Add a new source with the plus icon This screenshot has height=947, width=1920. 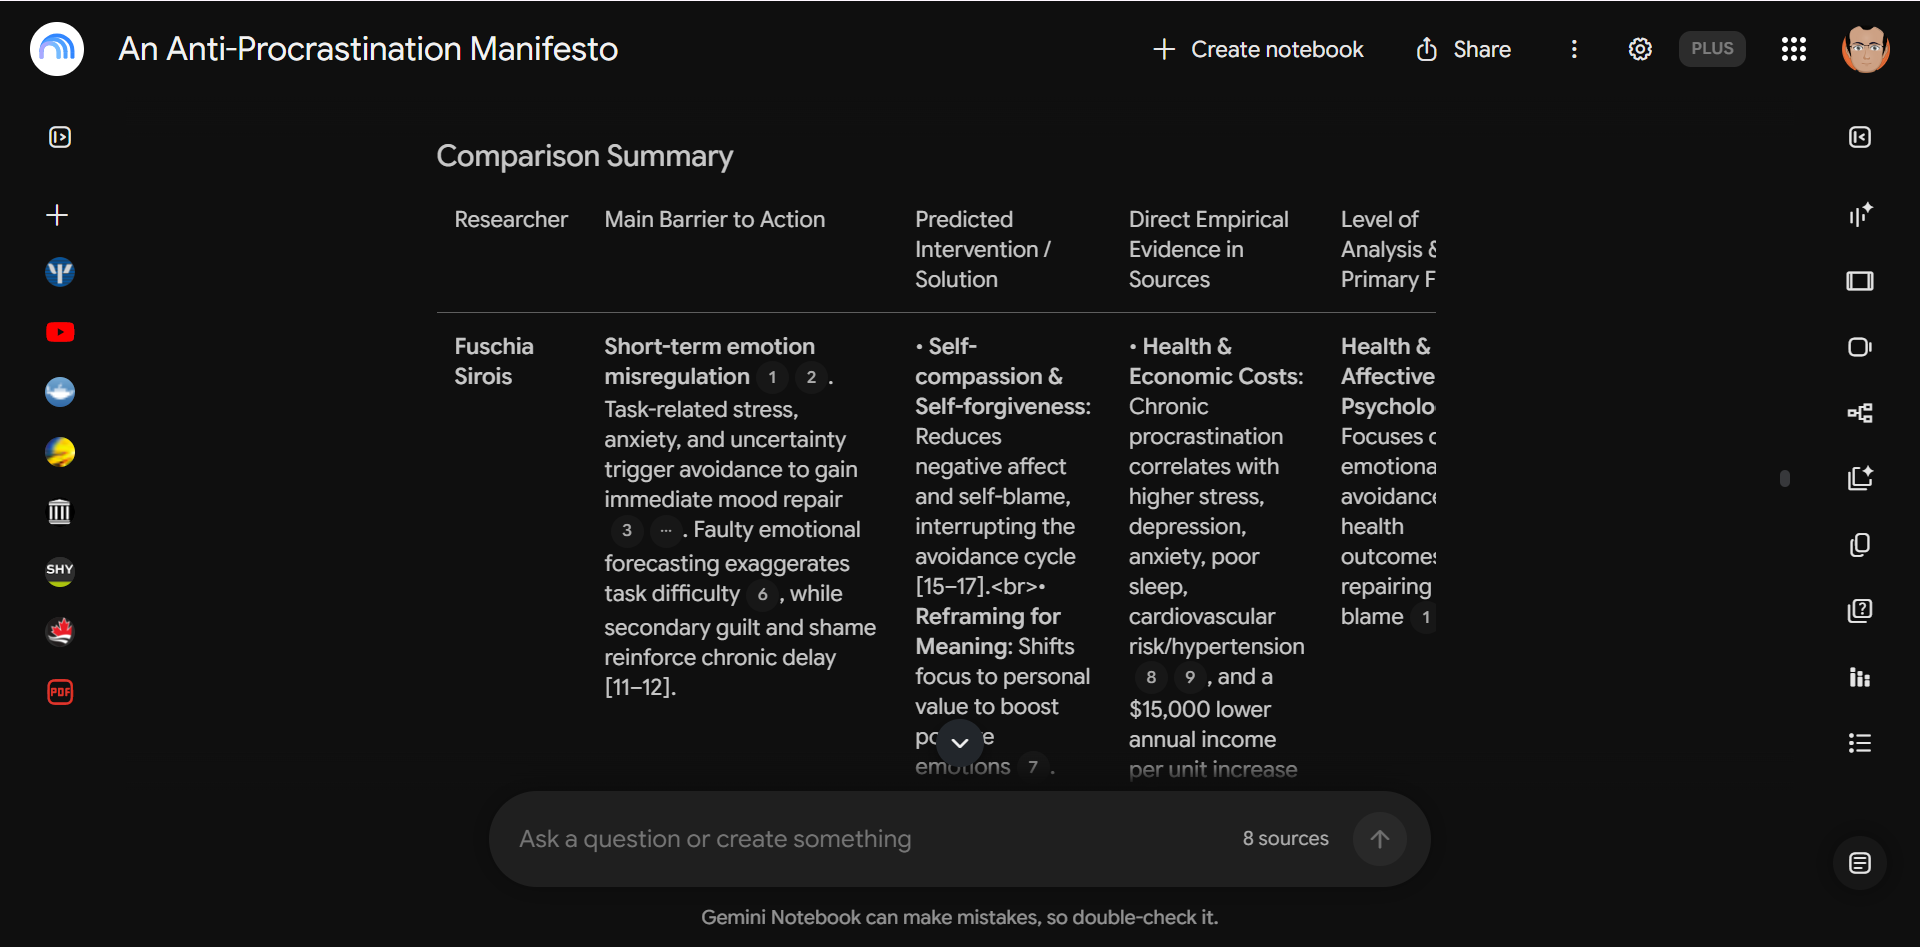tap(58, 215)
